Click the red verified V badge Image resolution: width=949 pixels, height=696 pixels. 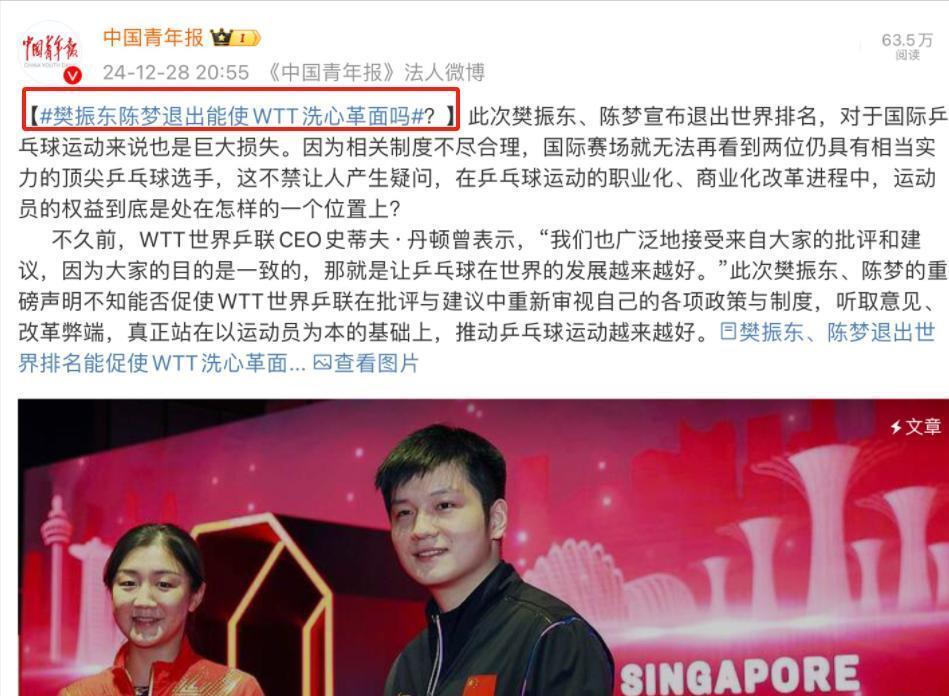click(x=73, y=75)
